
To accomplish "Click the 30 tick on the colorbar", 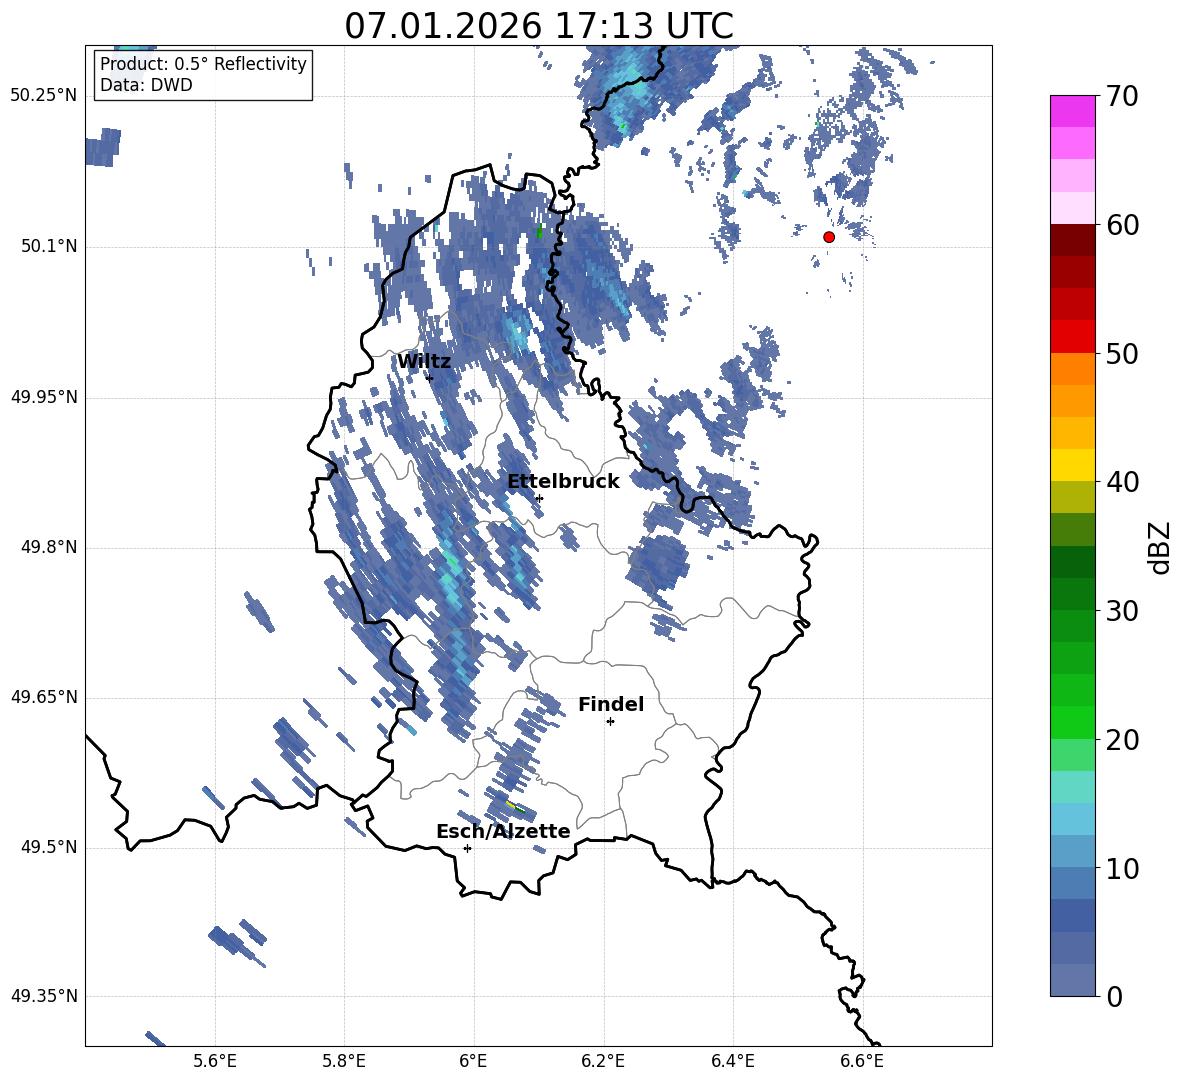I will click(x=1122, y=611).
